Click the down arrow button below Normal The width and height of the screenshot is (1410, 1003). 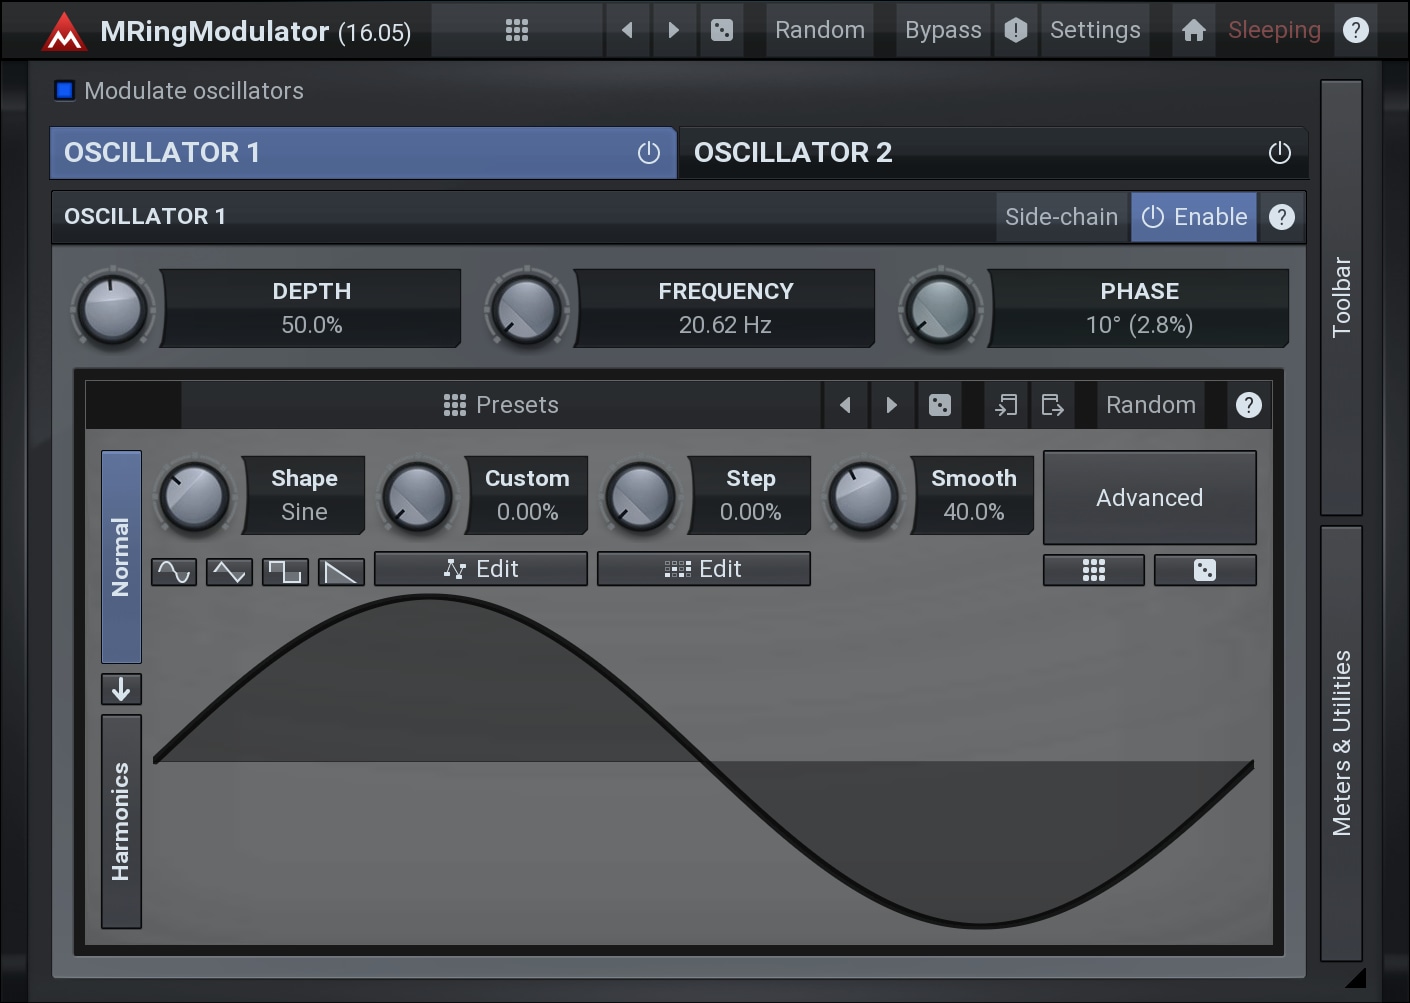[121, 689]
